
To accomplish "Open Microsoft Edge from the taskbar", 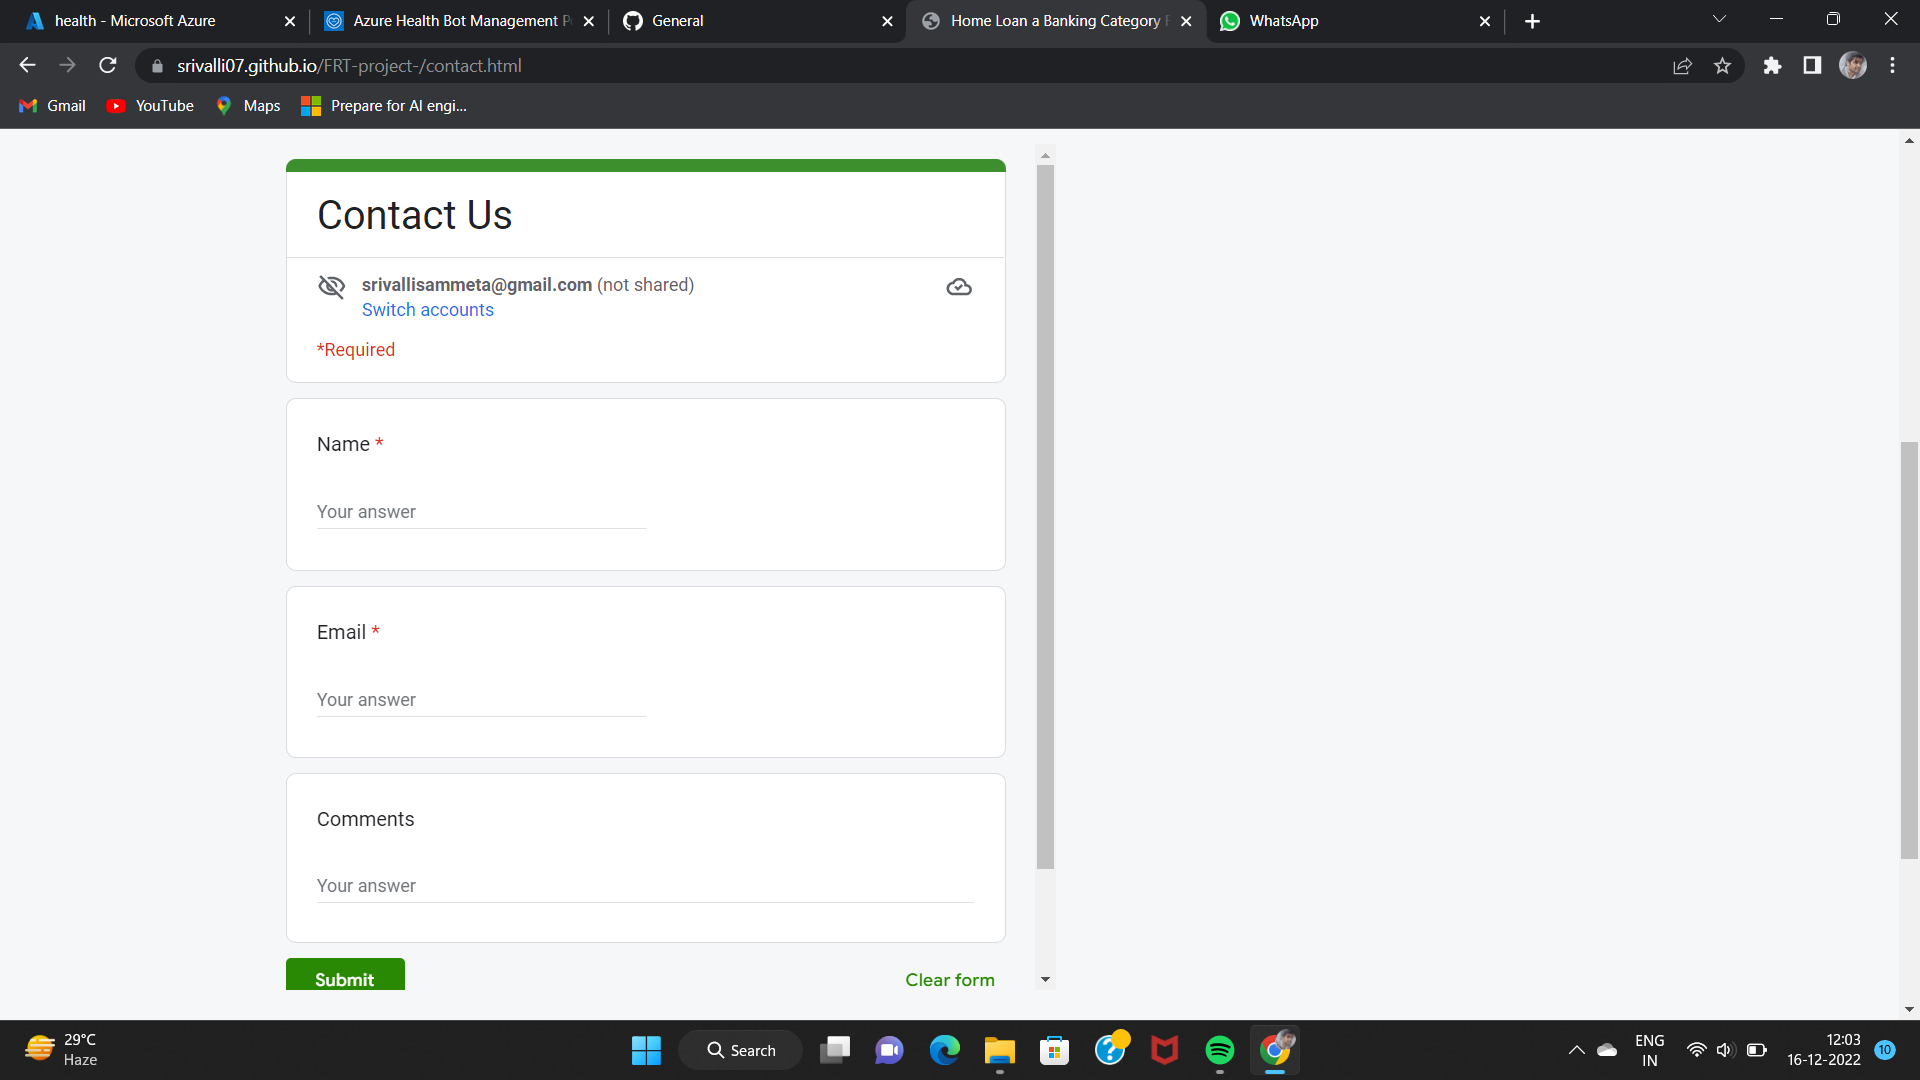I will 944,1050.
